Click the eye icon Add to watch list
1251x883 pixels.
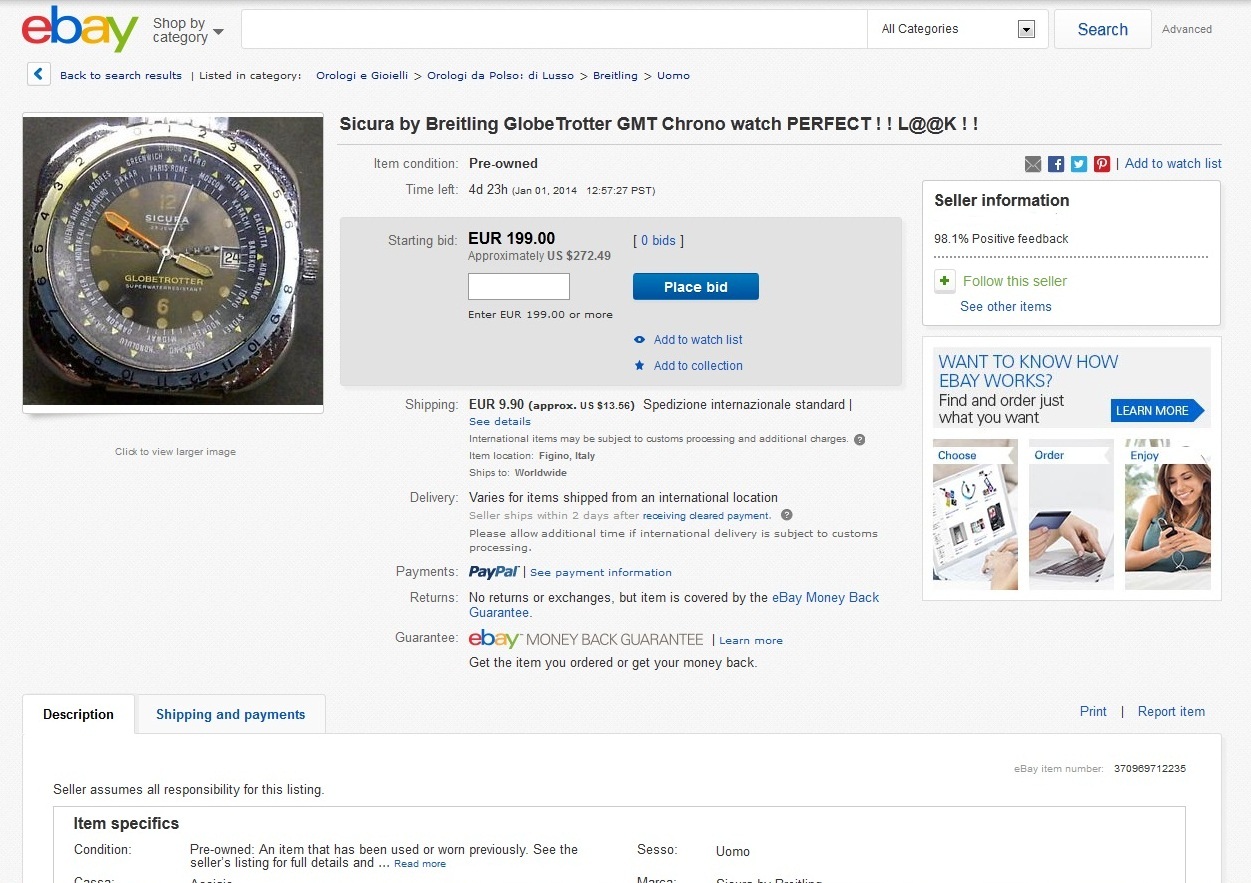tap(640, 340)
